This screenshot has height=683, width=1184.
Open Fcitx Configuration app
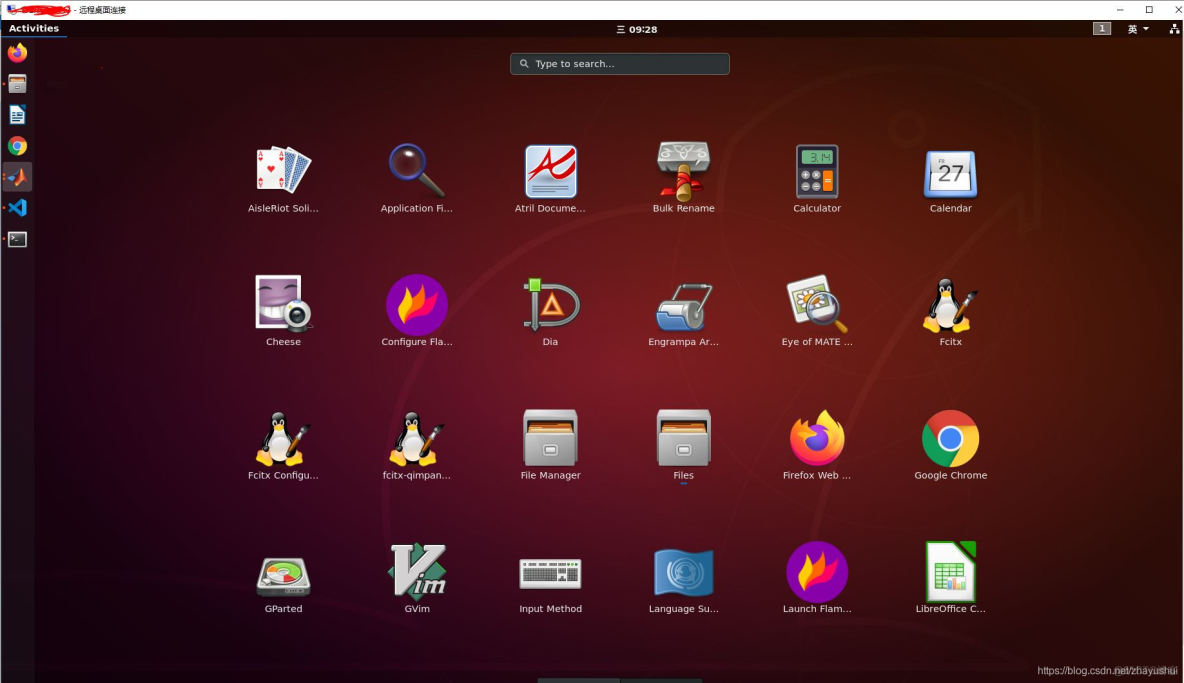pos(283,445)
